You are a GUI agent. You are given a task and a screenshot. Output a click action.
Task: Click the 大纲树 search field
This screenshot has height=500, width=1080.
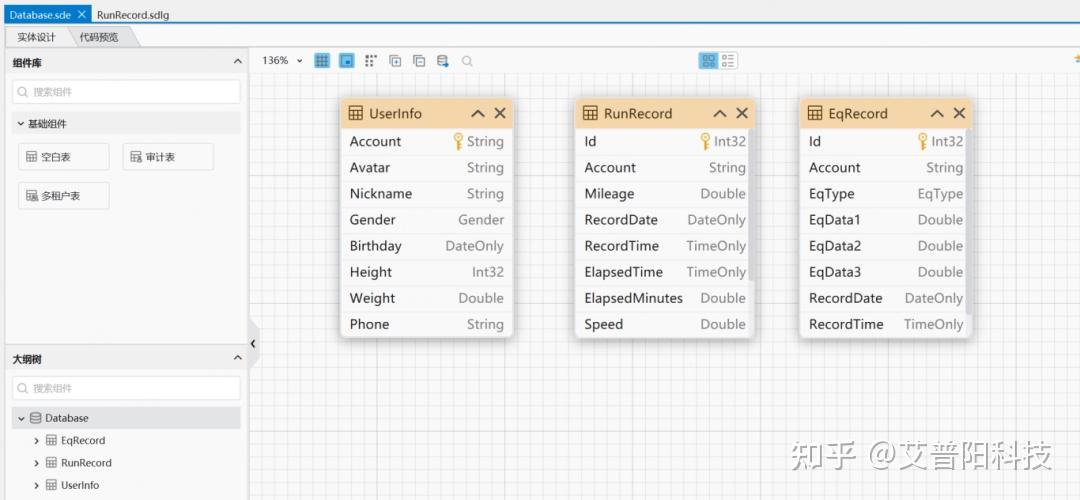click(126, 388)
